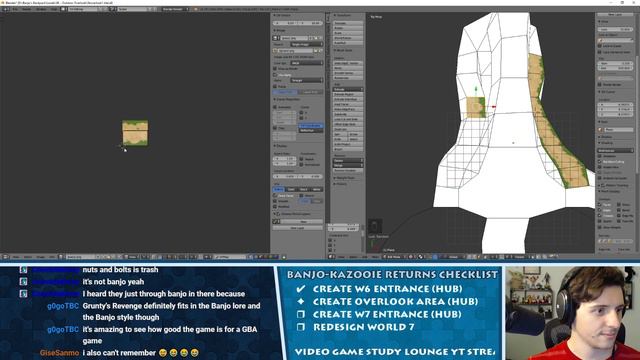The height and width of the screenshot is (360, 640).
Task: Collapse the UV Vertex panel header
Action: click(283, 15)
